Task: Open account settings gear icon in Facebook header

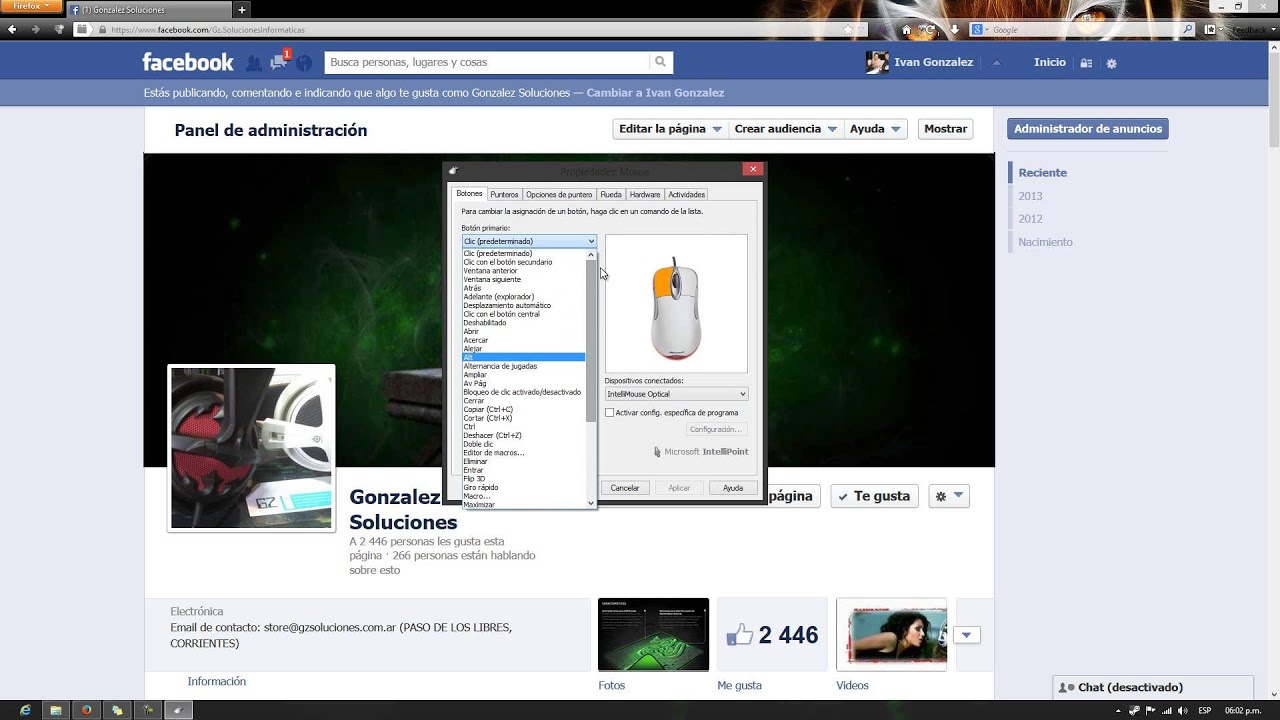Action: click(x=1111, y=63)
